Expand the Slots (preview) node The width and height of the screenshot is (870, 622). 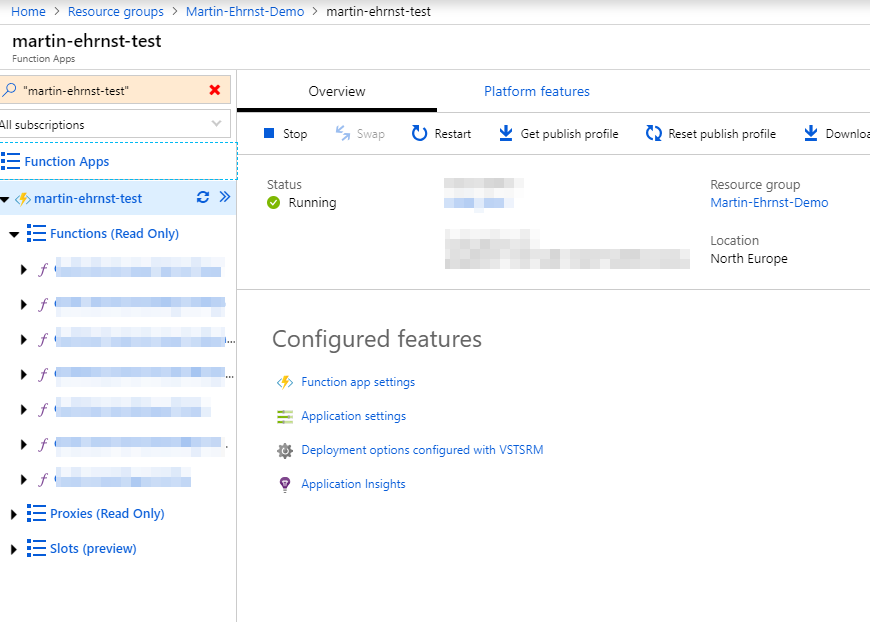coord(14,549)
